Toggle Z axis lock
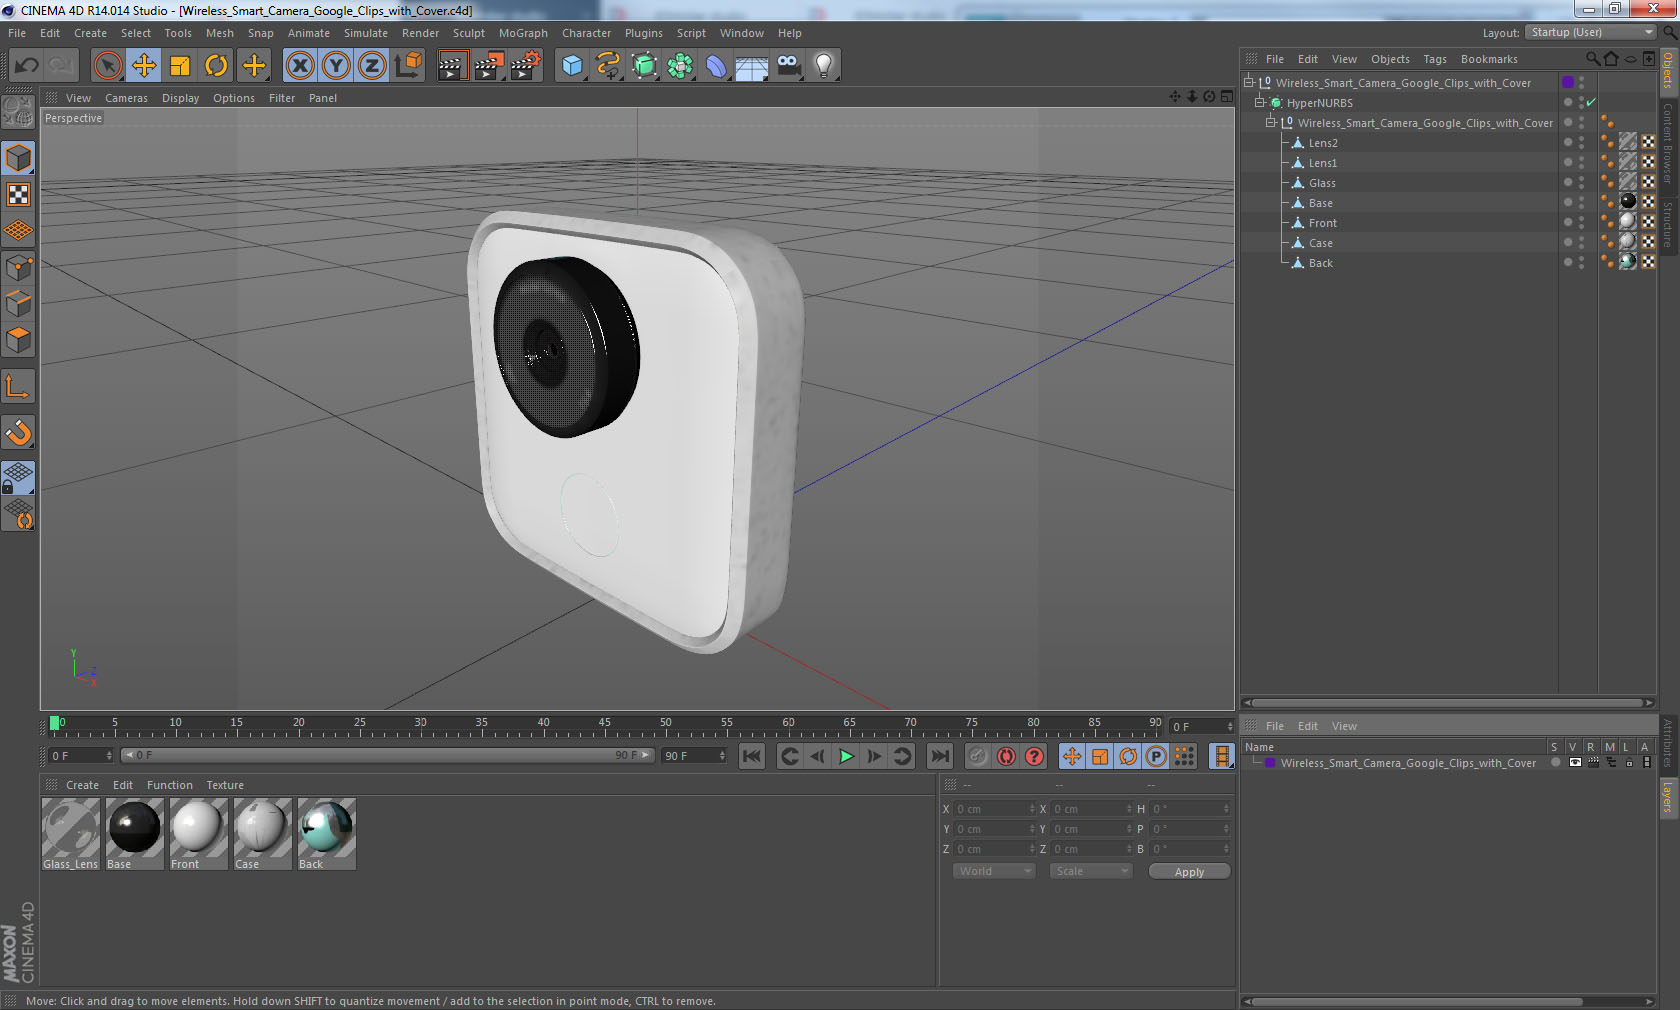 click(372, 66)
